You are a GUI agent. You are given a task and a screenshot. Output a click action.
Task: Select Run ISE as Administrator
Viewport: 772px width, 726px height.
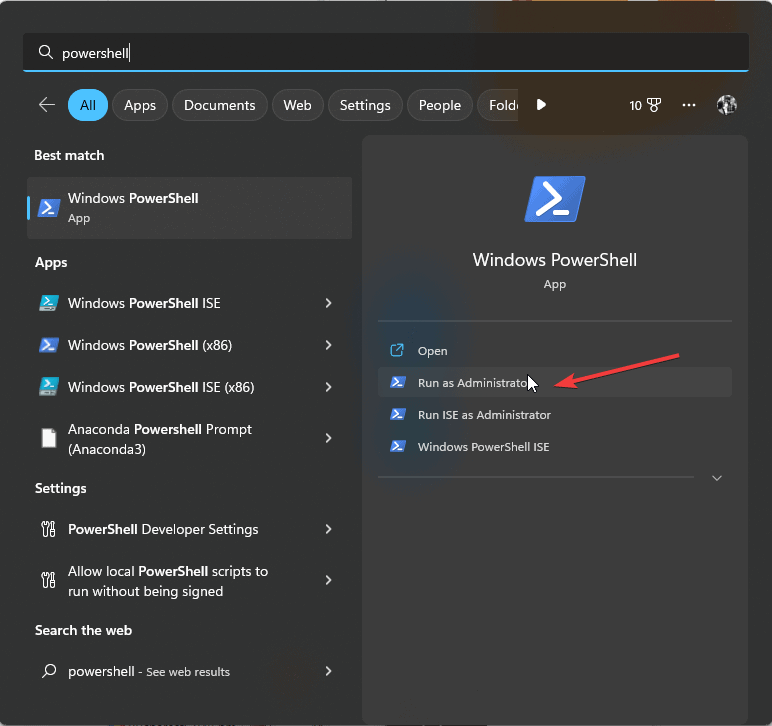pyautogui.click(x=483, y=415)
